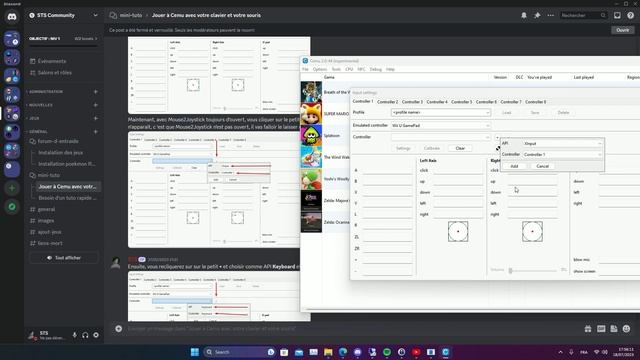Collapse the GÉNÉRAL category
The width and height of the screenshot is (640, 360).
38,132
